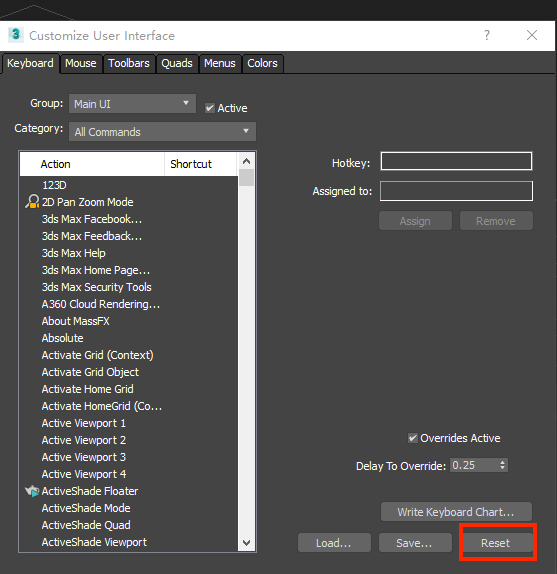Viewport: 557px width, 574px height.
Task: Sort by the Action column header
Action: point(92,164)
